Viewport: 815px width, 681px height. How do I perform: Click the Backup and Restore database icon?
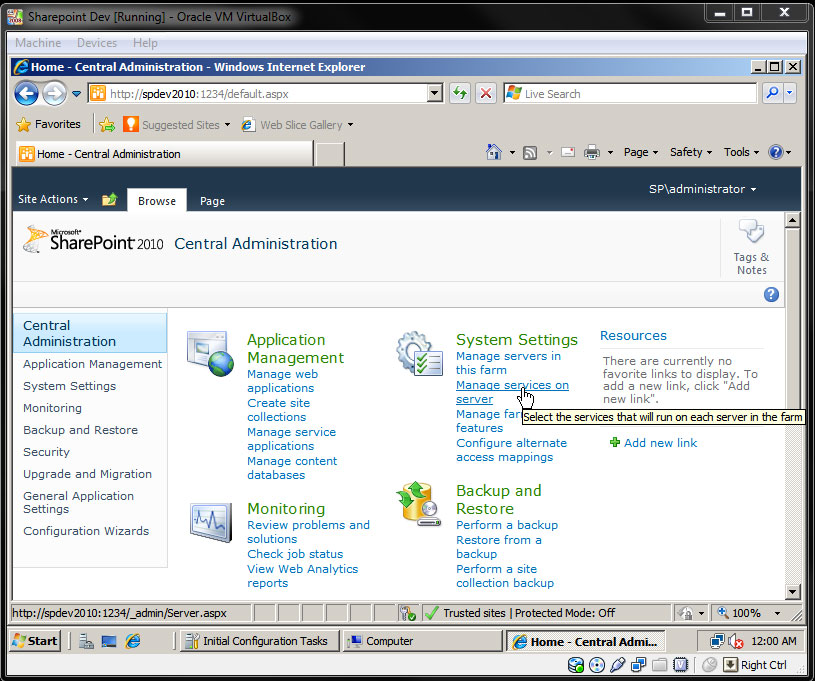click(x=418, y=504)
